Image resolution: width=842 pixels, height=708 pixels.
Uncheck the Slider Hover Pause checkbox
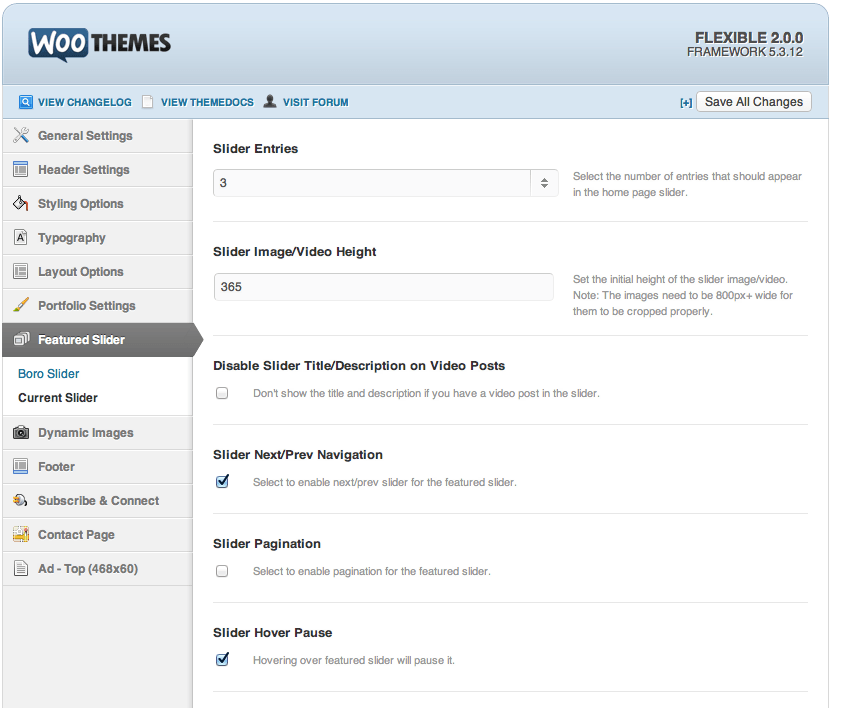(x=222, y=660)
